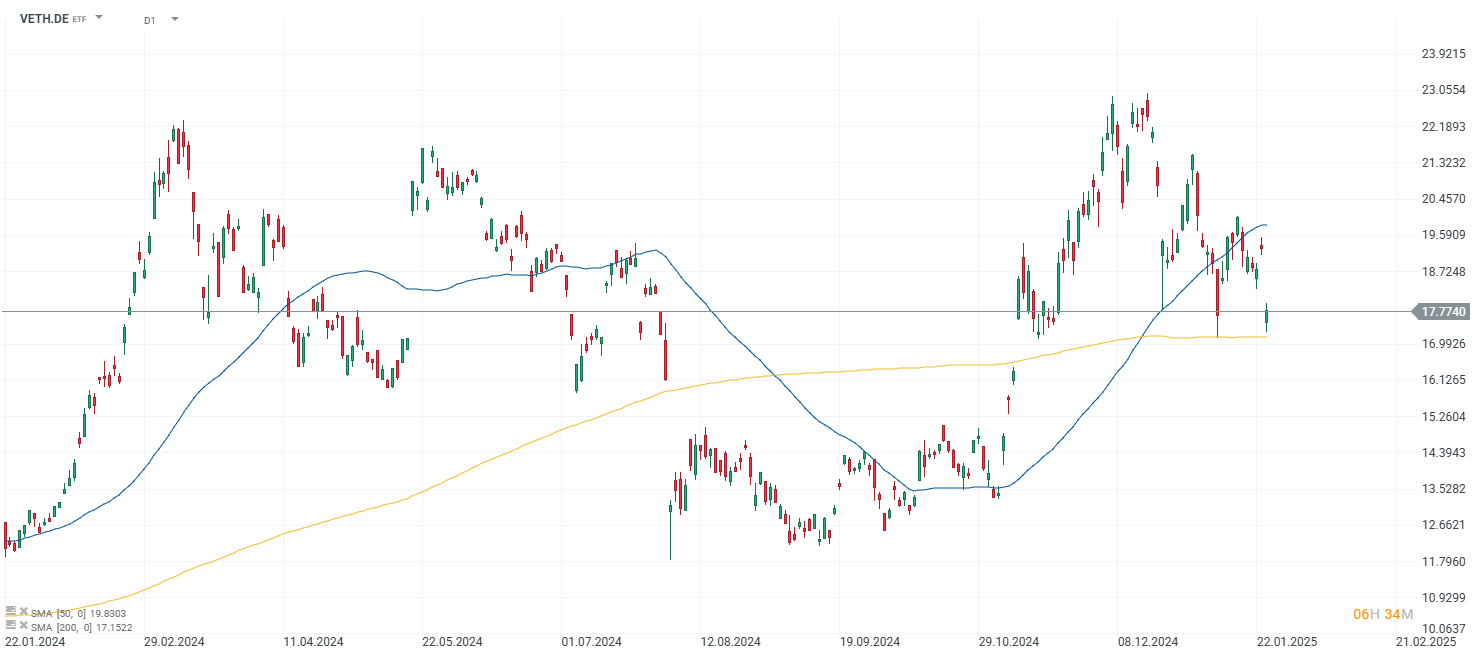Click the 08.12.2024 date axis label
The width and height of the screenshot is (1482, 659).
click(1148, 642)
